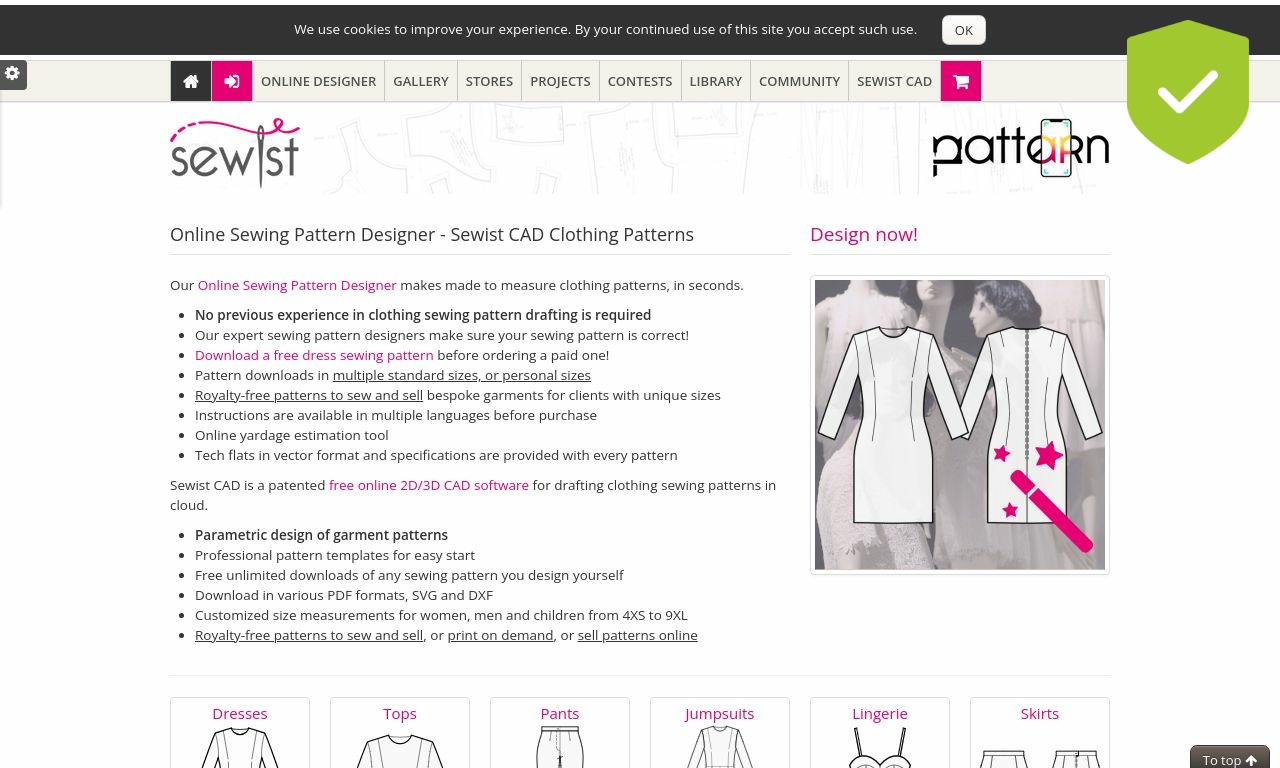
Task: Open the Dresses category thumbnail
Action: click(x=240, y=733)
